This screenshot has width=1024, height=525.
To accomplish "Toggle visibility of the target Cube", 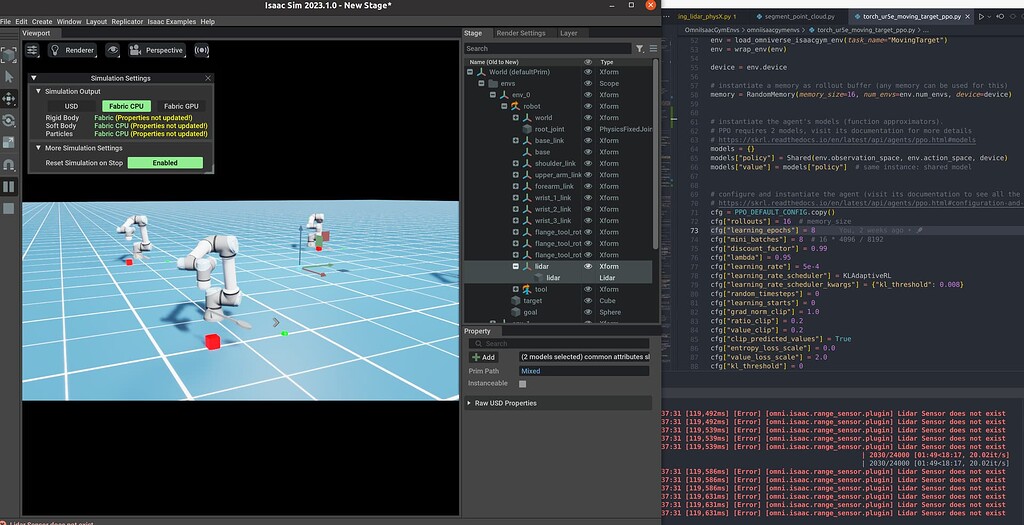I will [x=588, y=301].
